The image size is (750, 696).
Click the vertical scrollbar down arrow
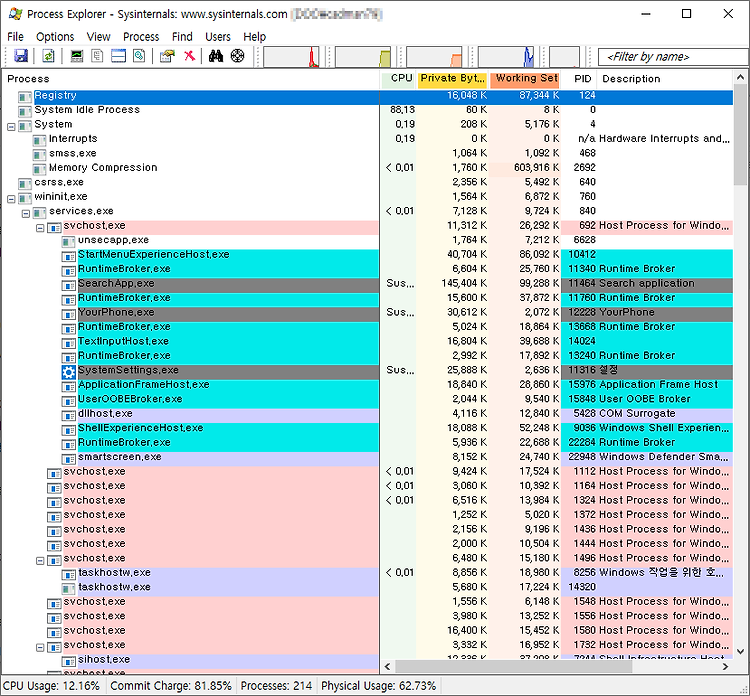(x=740, y=651)
